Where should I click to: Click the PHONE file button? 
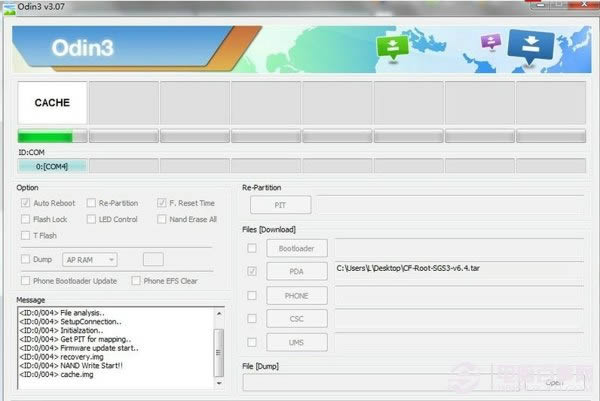(297, 296)
